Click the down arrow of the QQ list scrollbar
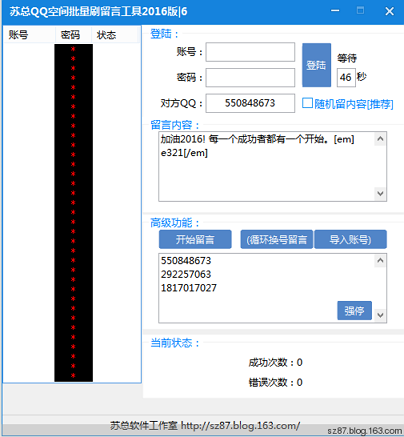 click(x=380, y=315)
